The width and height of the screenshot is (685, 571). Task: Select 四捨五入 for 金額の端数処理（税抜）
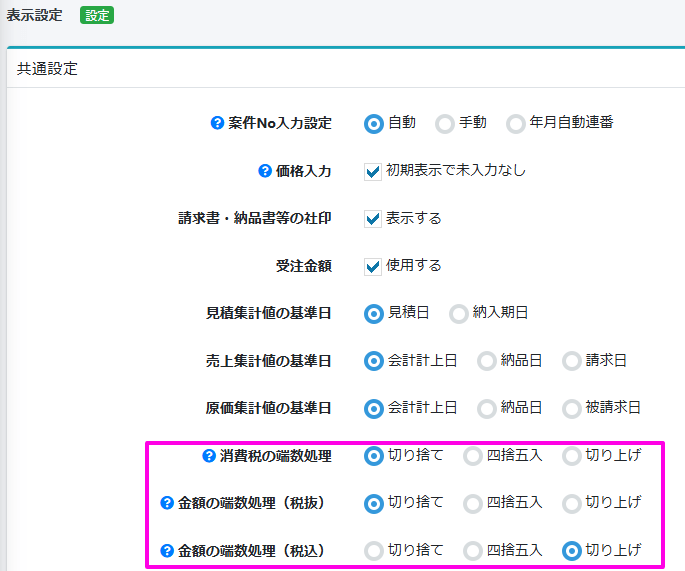(473, 504)
